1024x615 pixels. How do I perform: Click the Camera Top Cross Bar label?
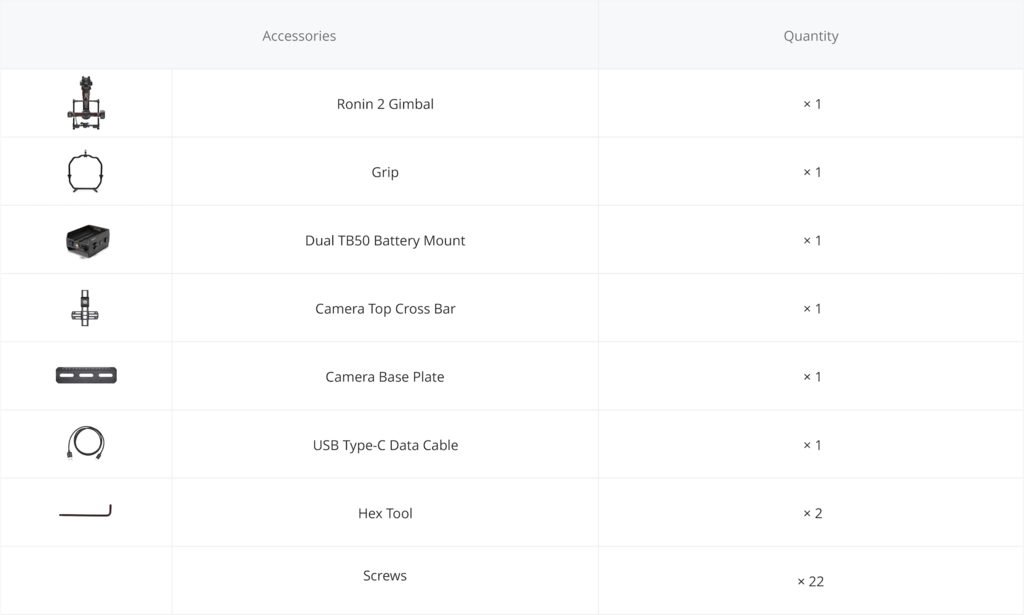pyautogui.click(x=385, y=309)
